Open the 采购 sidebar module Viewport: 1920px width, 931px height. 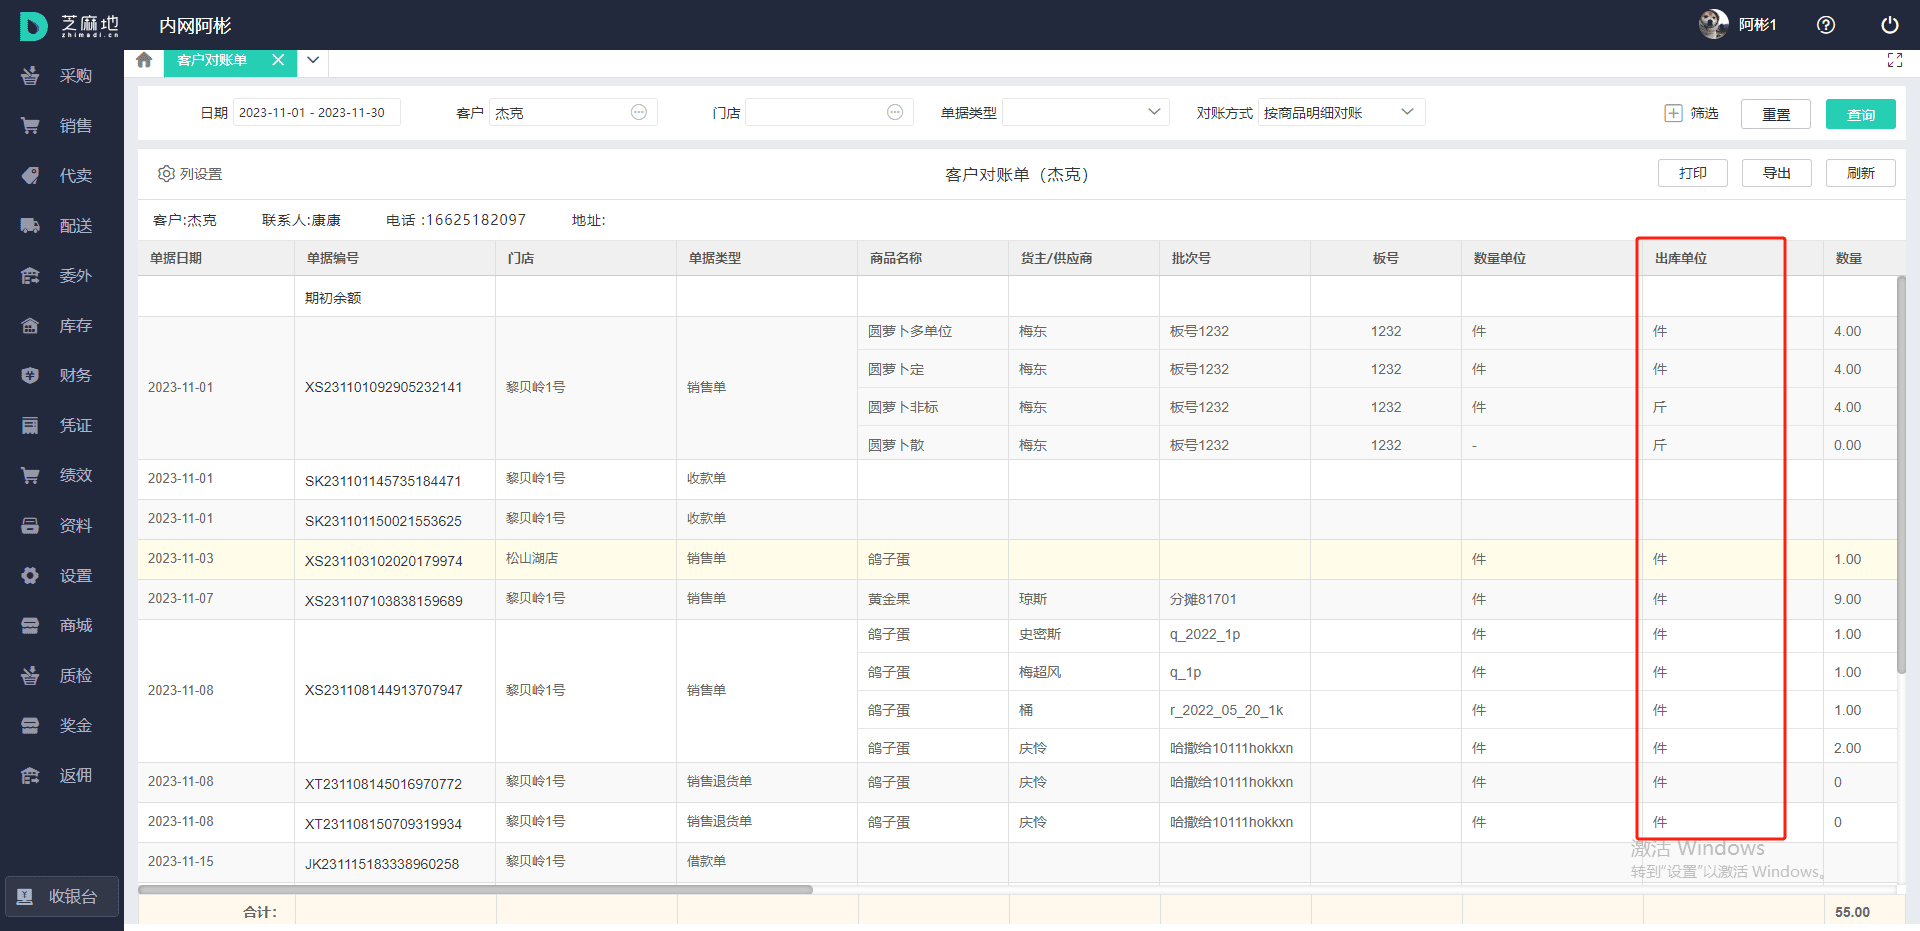tap(60, 76)
